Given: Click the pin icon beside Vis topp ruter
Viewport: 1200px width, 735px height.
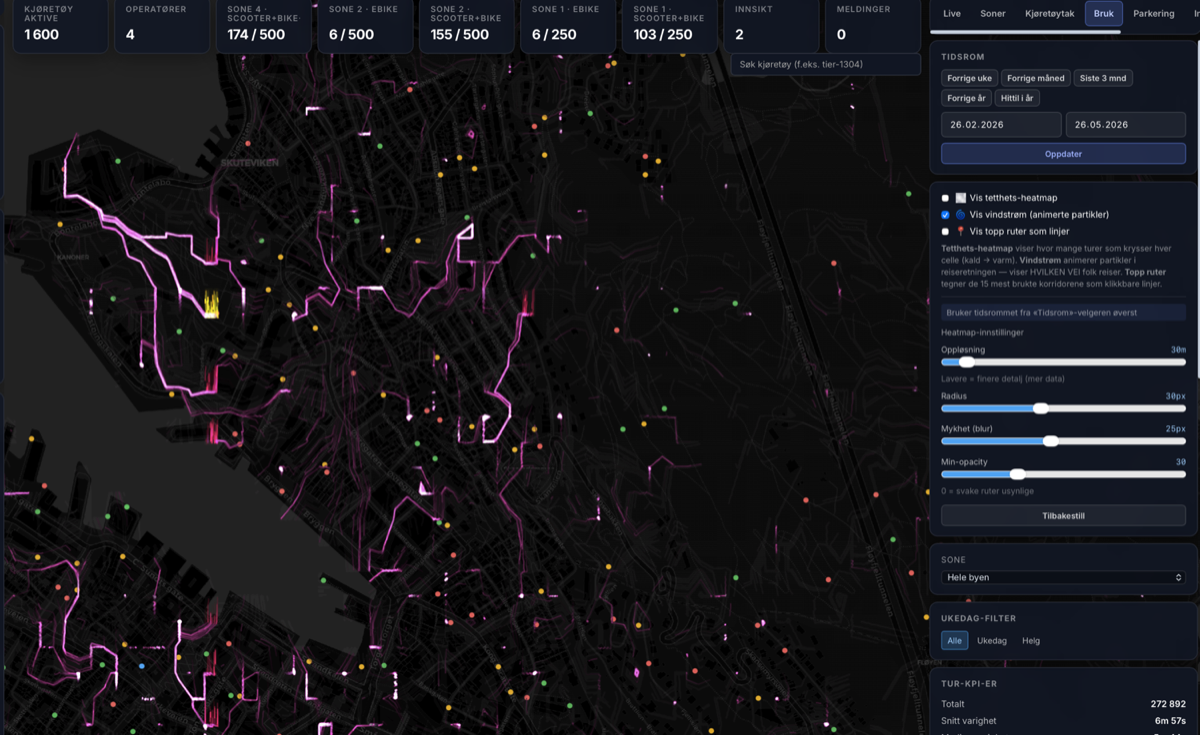Looking at the screenshot, I should pyautogui.click(x=960, y=231).
